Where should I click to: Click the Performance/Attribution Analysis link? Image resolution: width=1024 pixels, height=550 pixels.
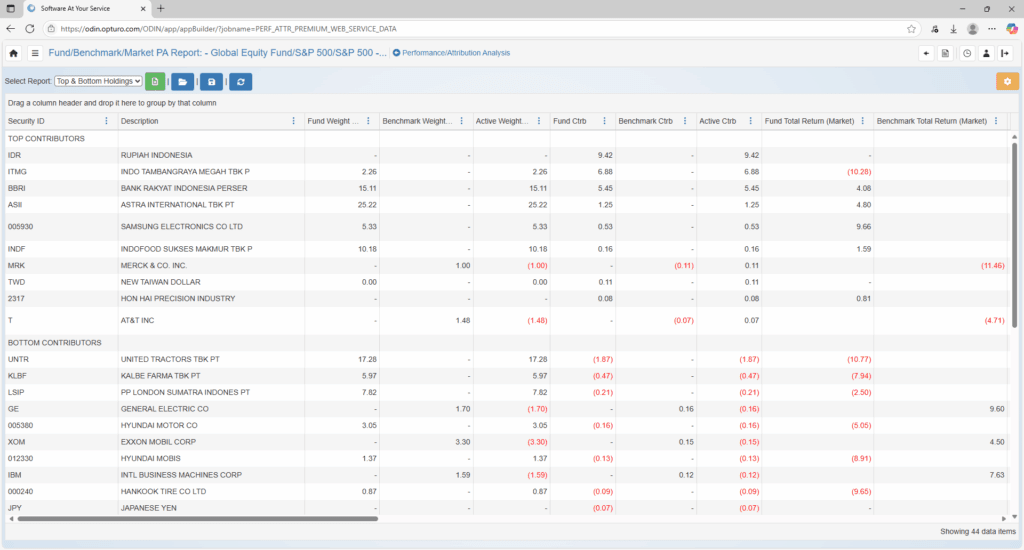pos(451,53)
